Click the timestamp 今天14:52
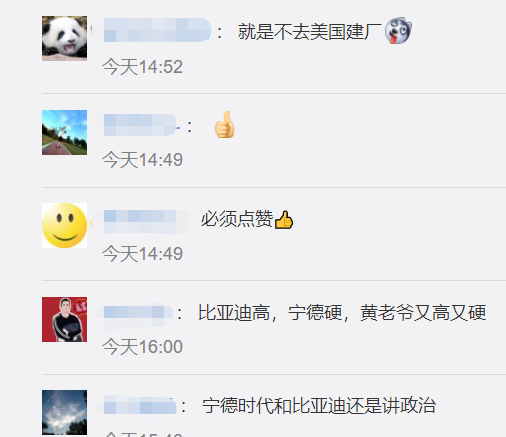This screenshot has height=437, width=506. (x=142, y=67)
